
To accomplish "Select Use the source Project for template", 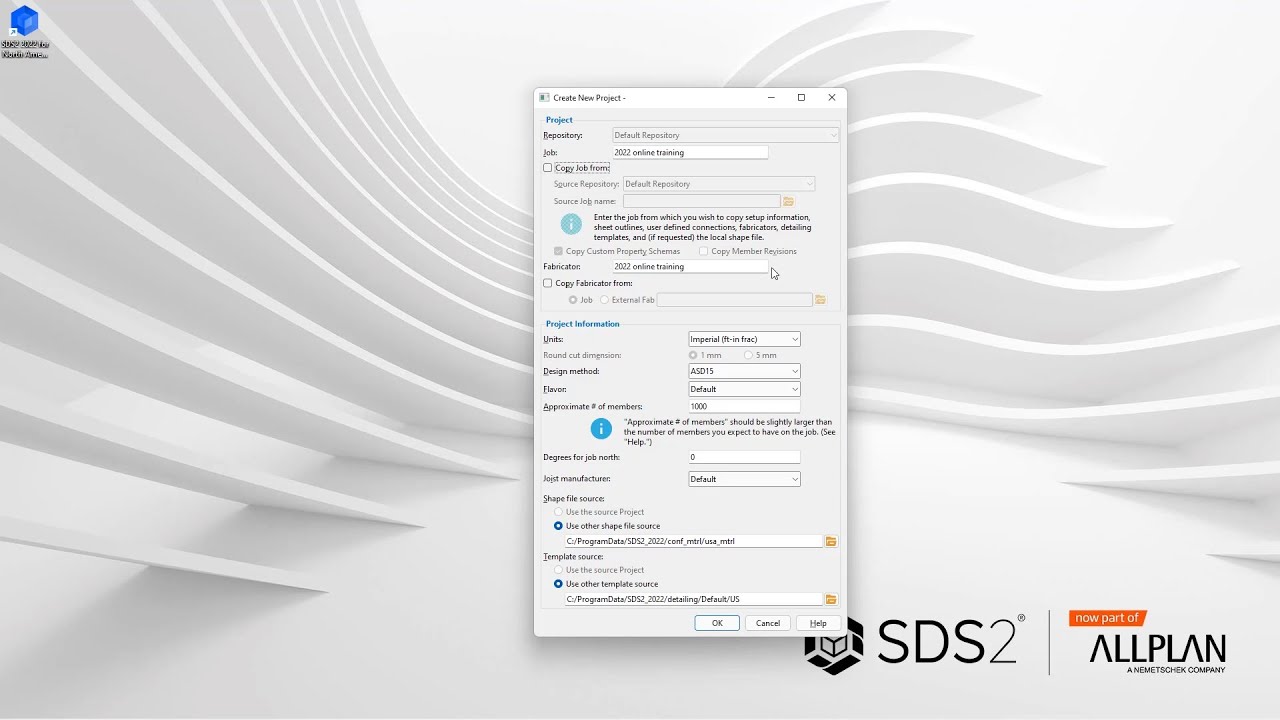I will 558,570.
